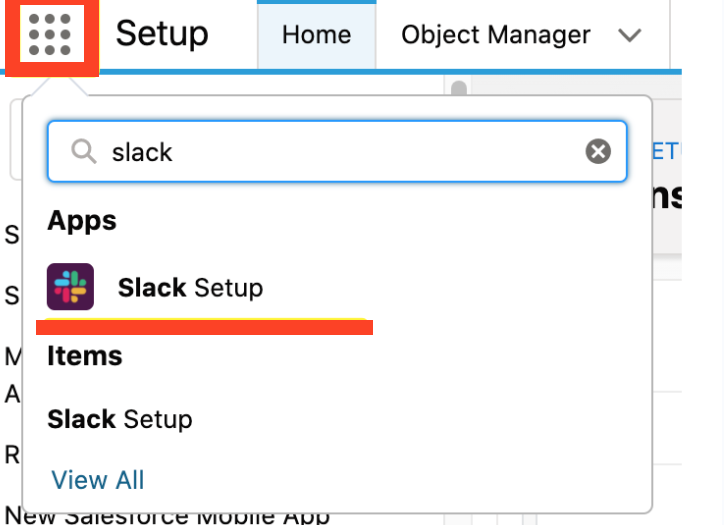
Task: Grab the gray scrollbar handle behind the panel
Action: pos(459,88)
